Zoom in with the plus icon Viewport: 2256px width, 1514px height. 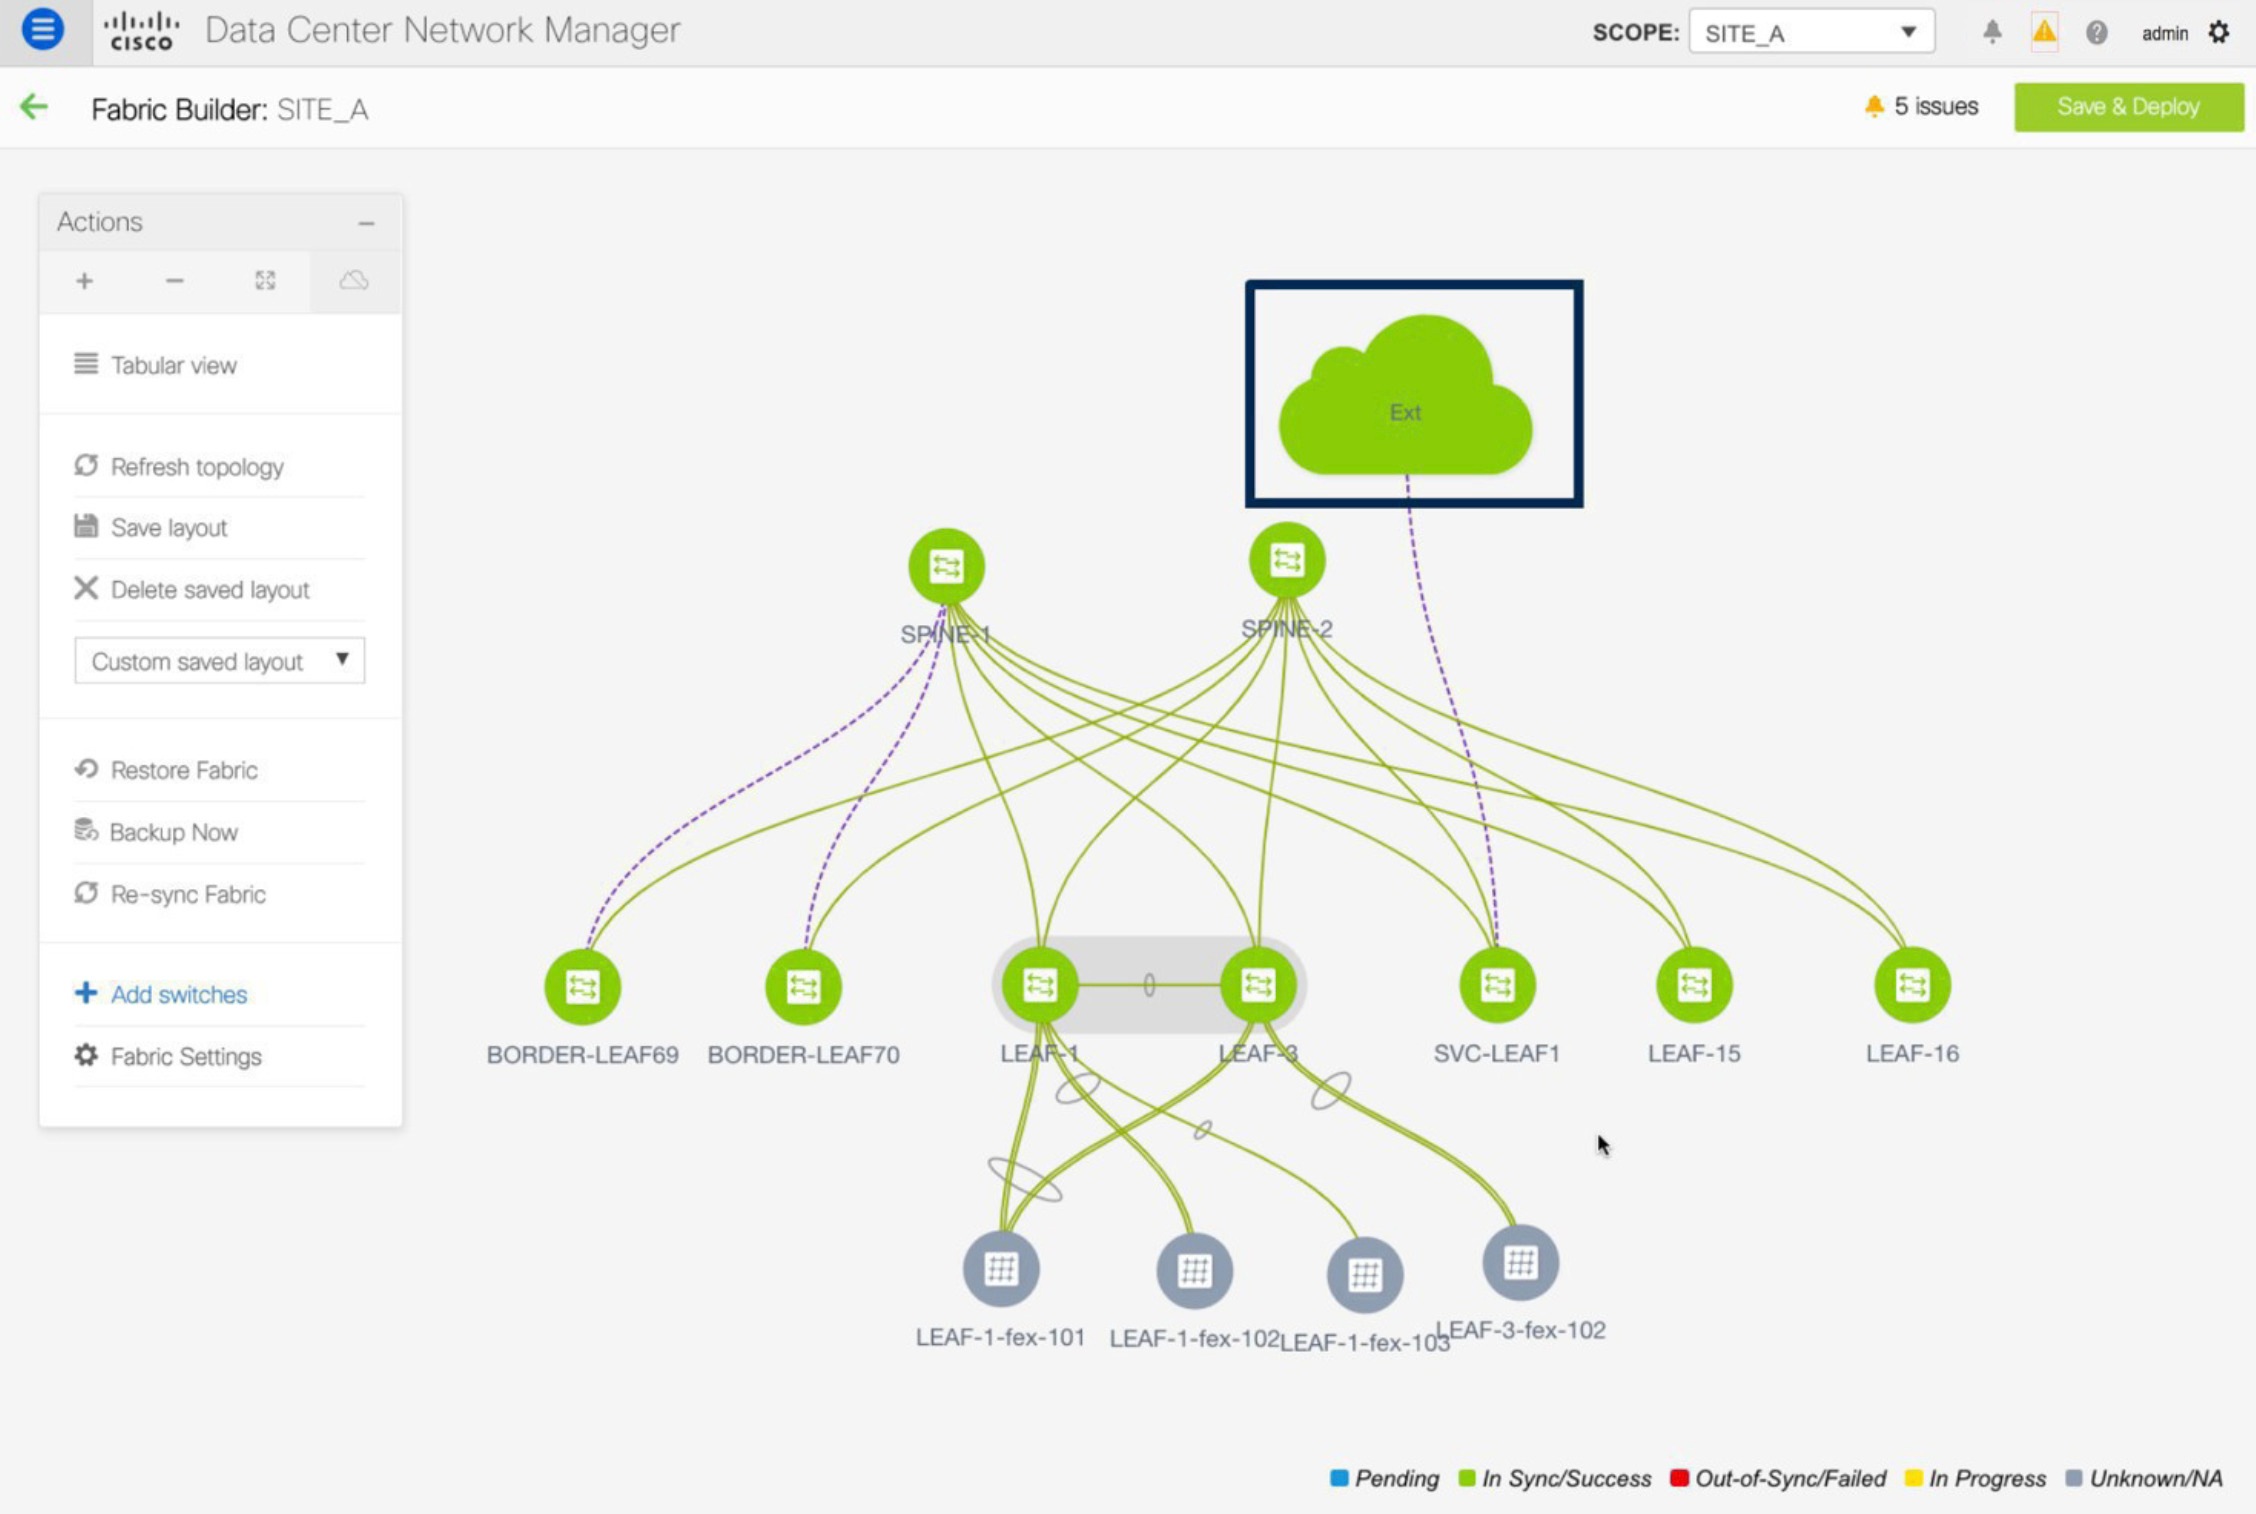[85, 281]
